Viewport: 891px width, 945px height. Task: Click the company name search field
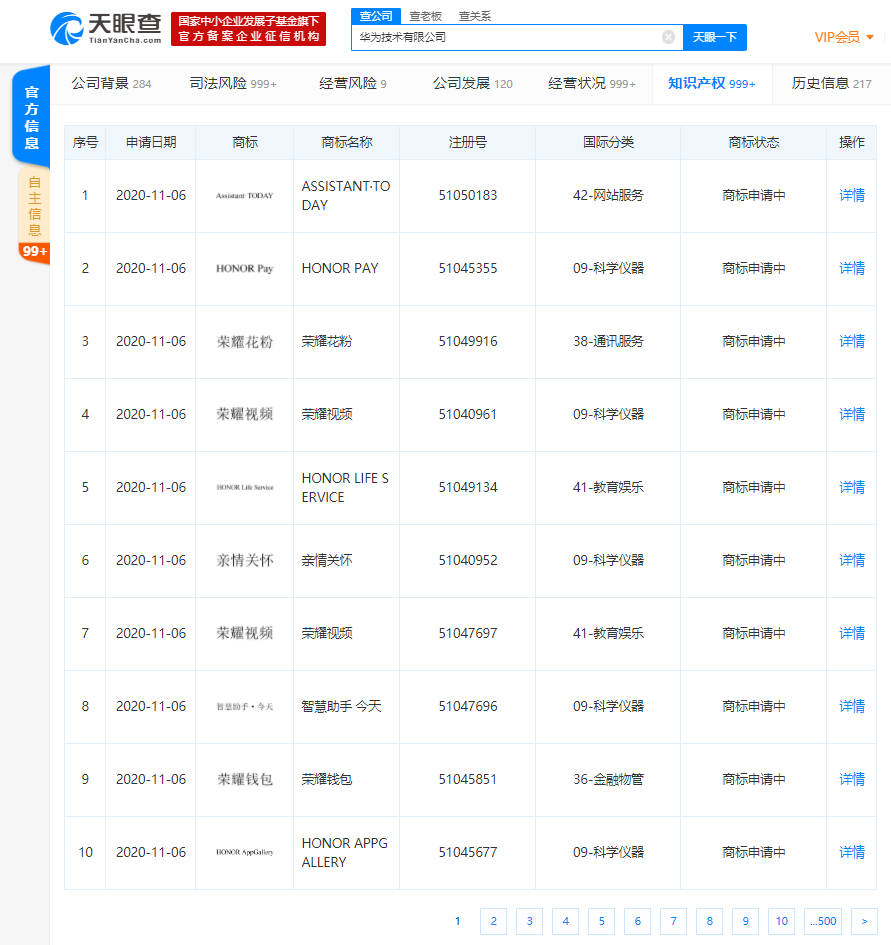coord(505,37)
